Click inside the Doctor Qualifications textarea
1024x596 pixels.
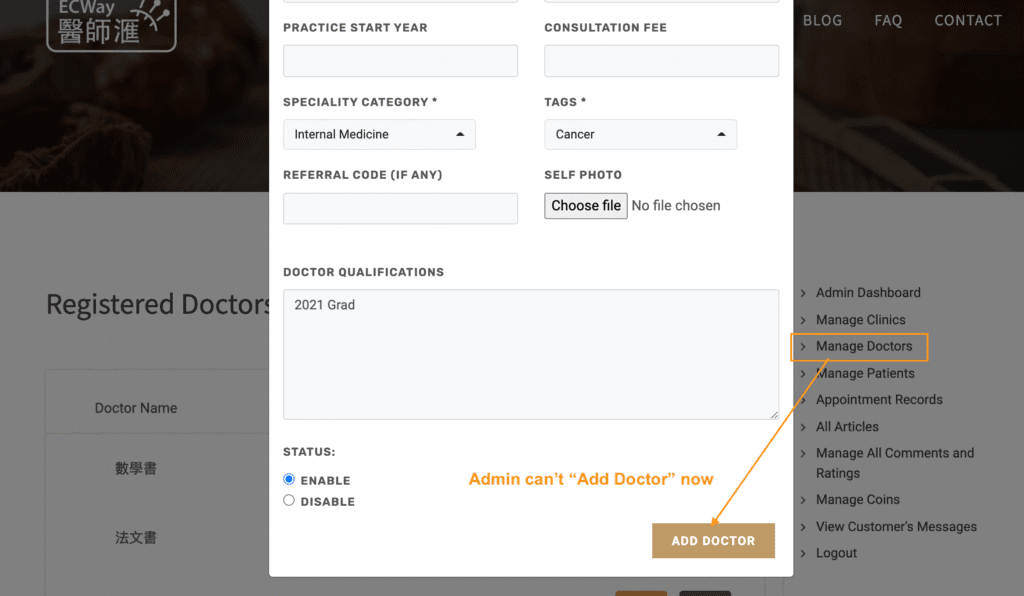point(530,354)
